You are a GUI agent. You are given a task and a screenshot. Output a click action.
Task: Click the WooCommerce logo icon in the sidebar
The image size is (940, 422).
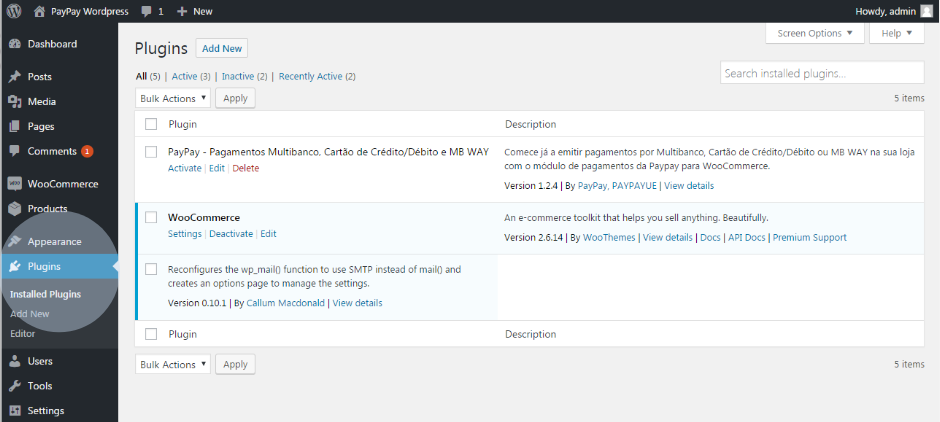coord(15,184)
